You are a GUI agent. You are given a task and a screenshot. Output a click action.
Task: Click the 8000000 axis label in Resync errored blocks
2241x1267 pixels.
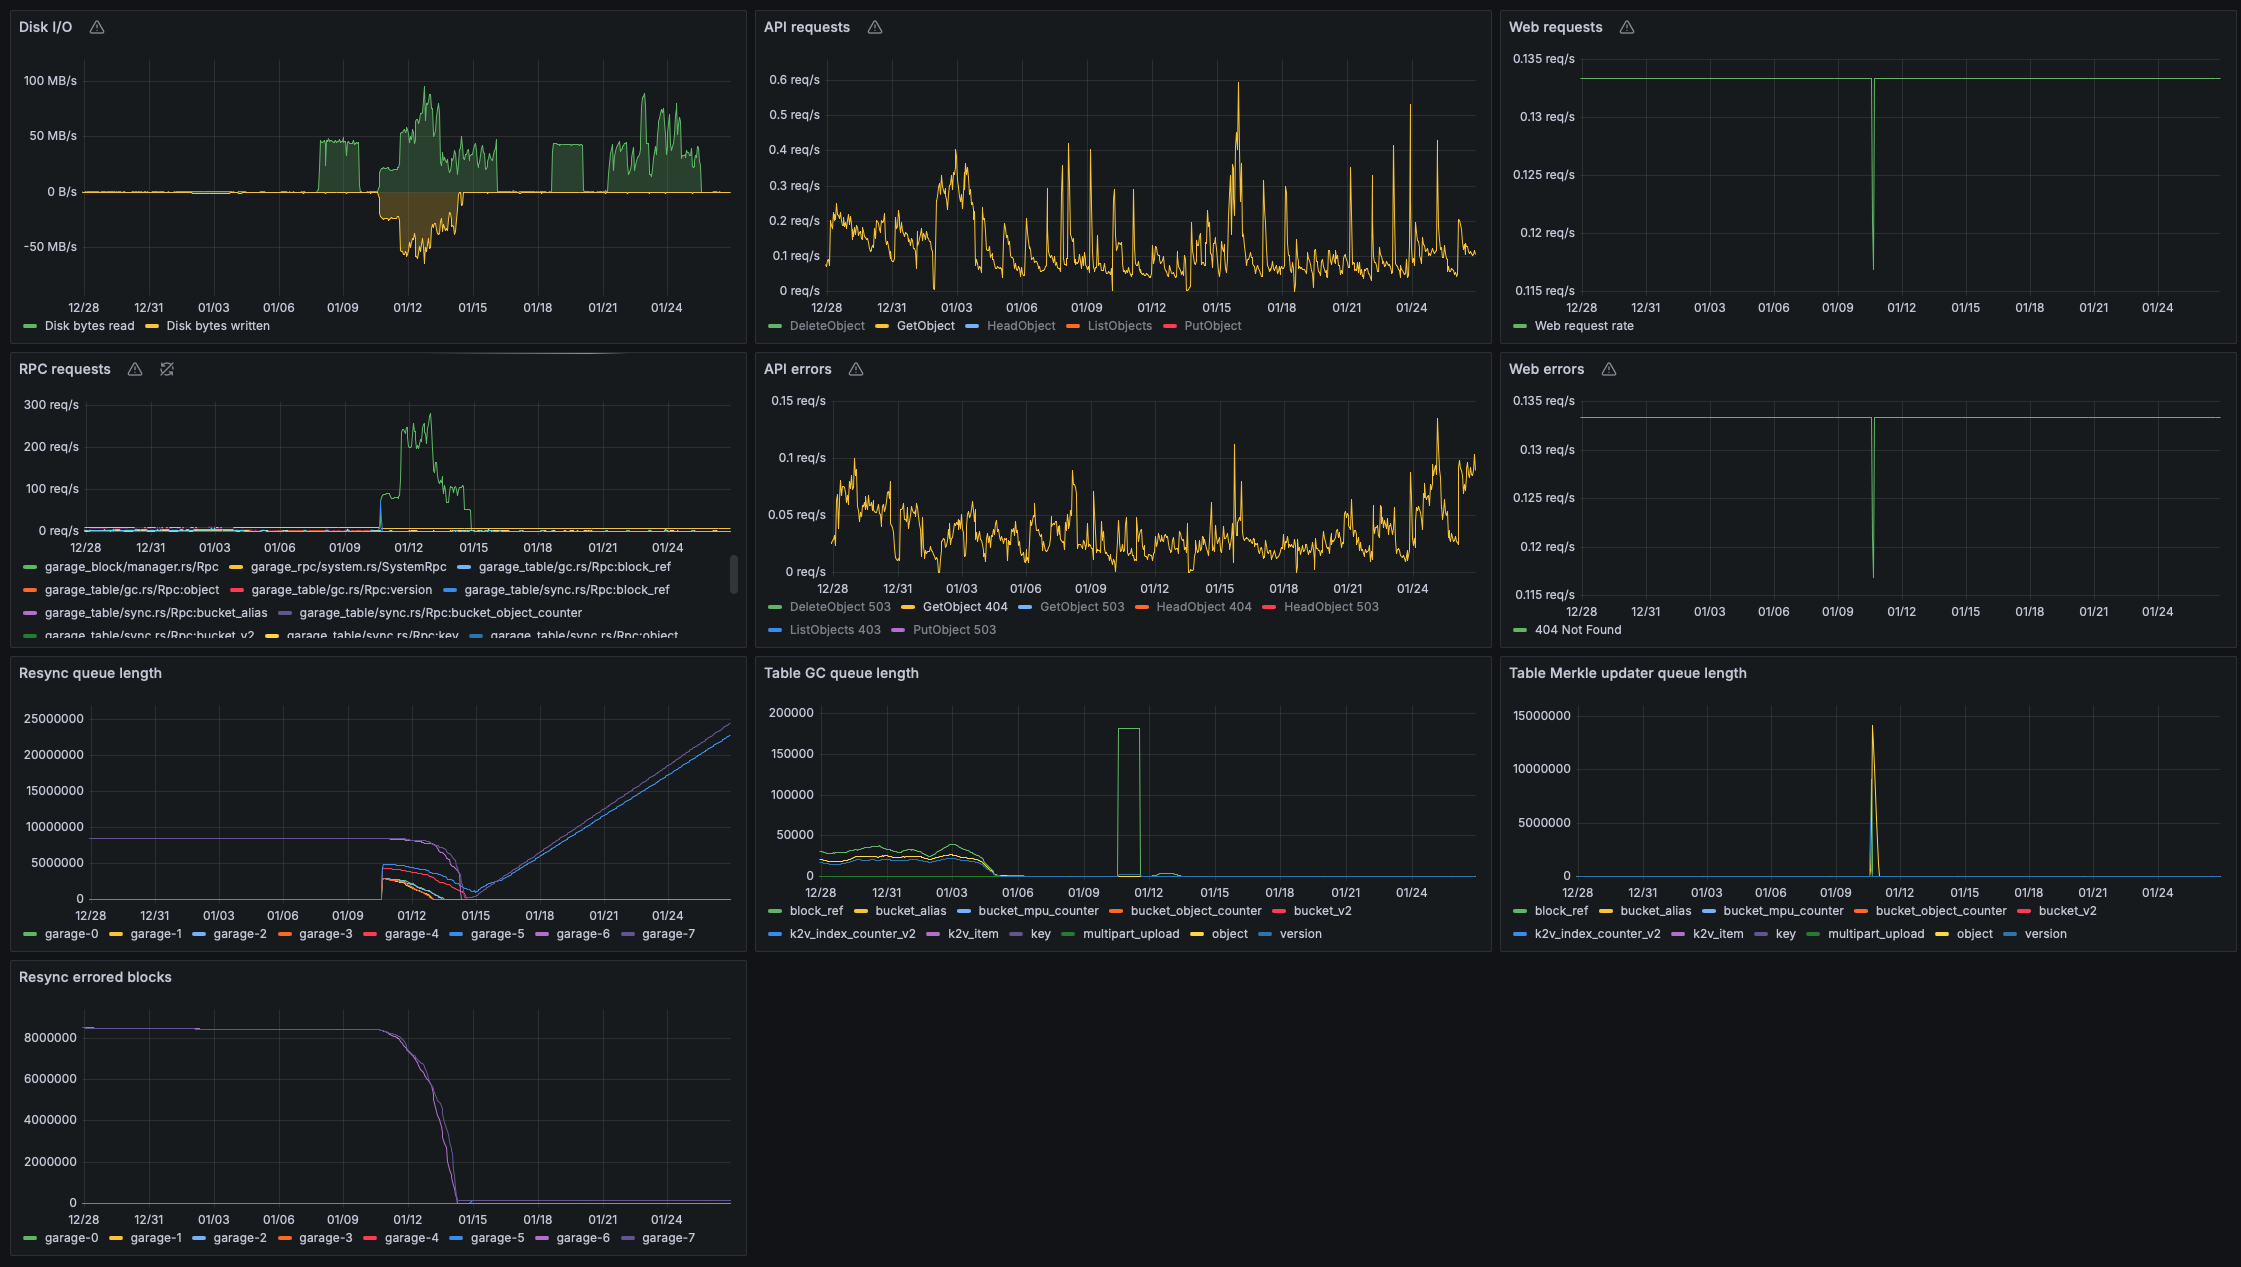[50, 1038]
